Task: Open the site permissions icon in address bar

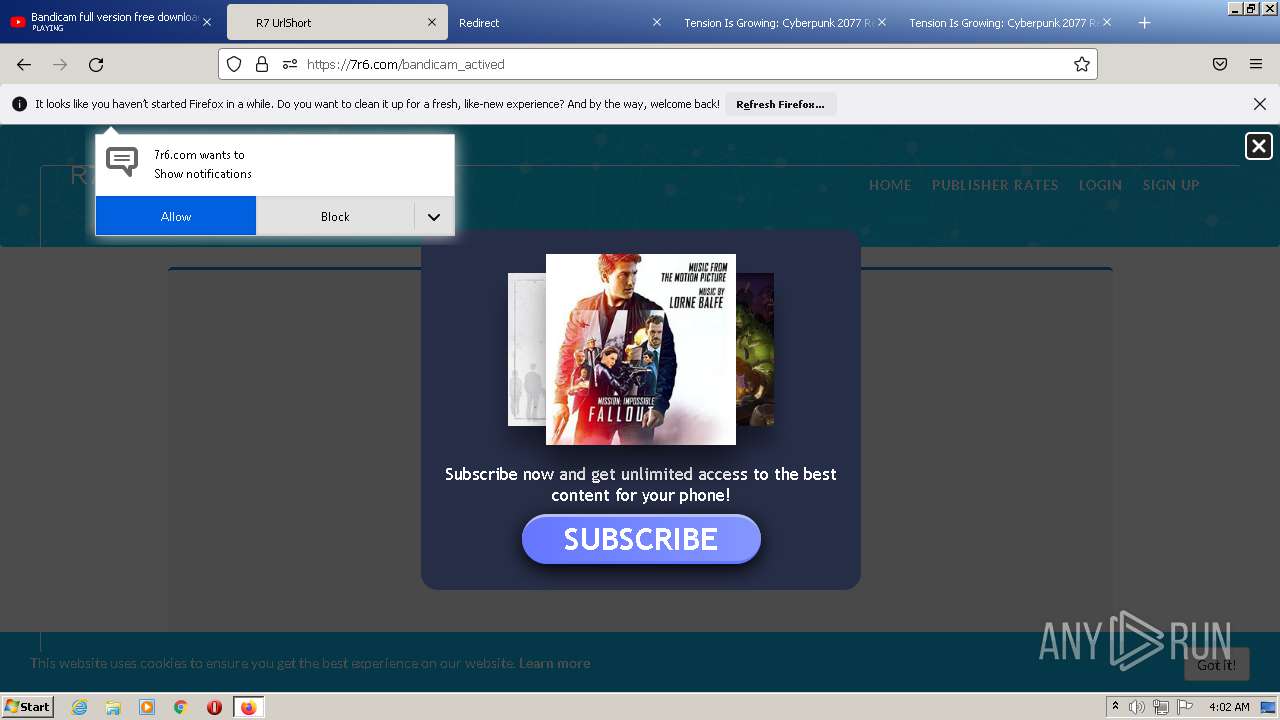Action: click(x=290, y=64)
